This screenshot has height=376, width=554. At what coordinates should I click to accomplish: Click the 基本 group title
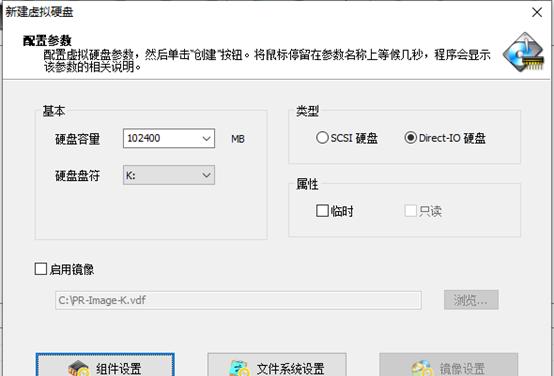pyautogui.click(x=54, y=111)
